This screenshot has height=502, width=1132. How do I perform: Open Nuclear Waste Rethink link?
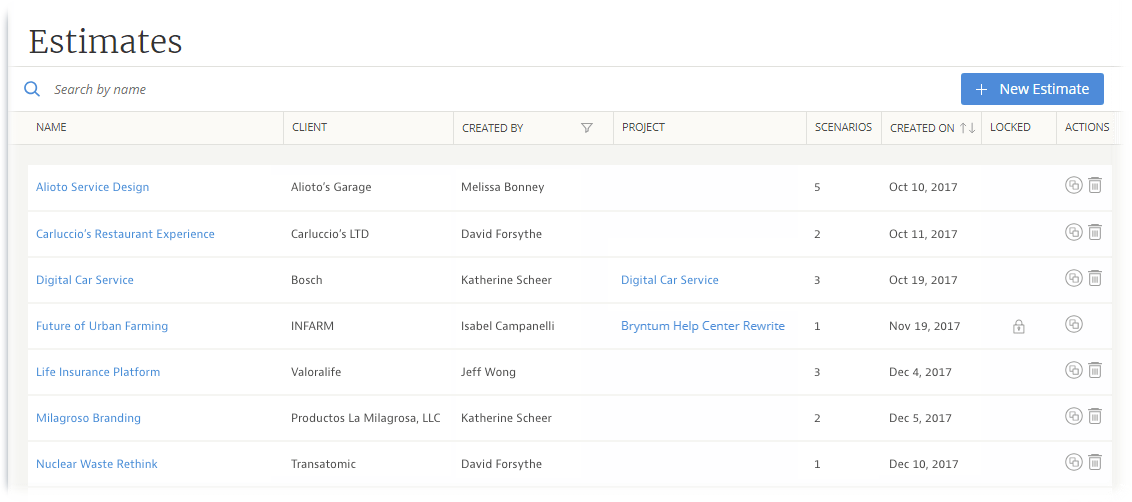[x=97, y=464]
